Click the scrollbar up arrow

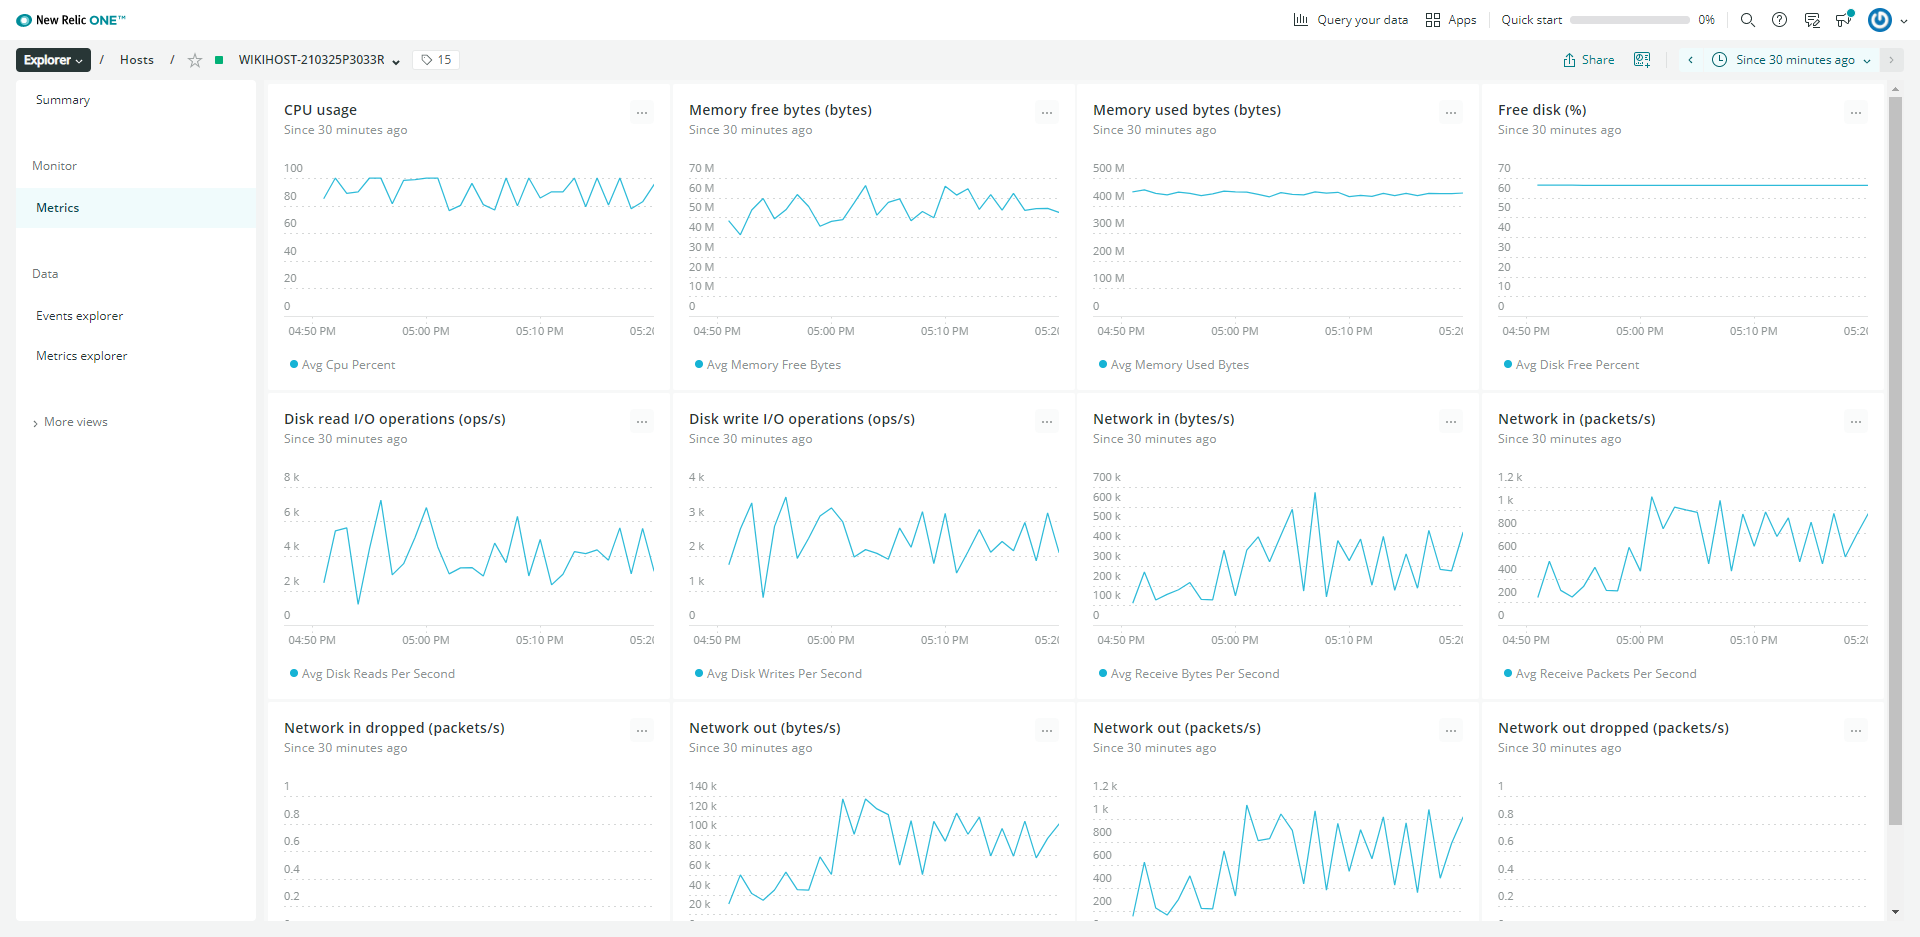tap(1895, 89)
